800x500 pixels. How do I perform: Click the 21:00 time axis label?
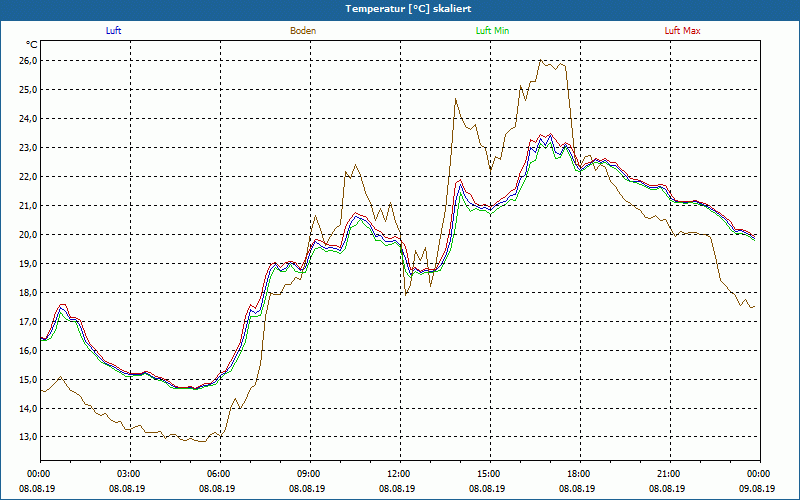pos(670,474)
